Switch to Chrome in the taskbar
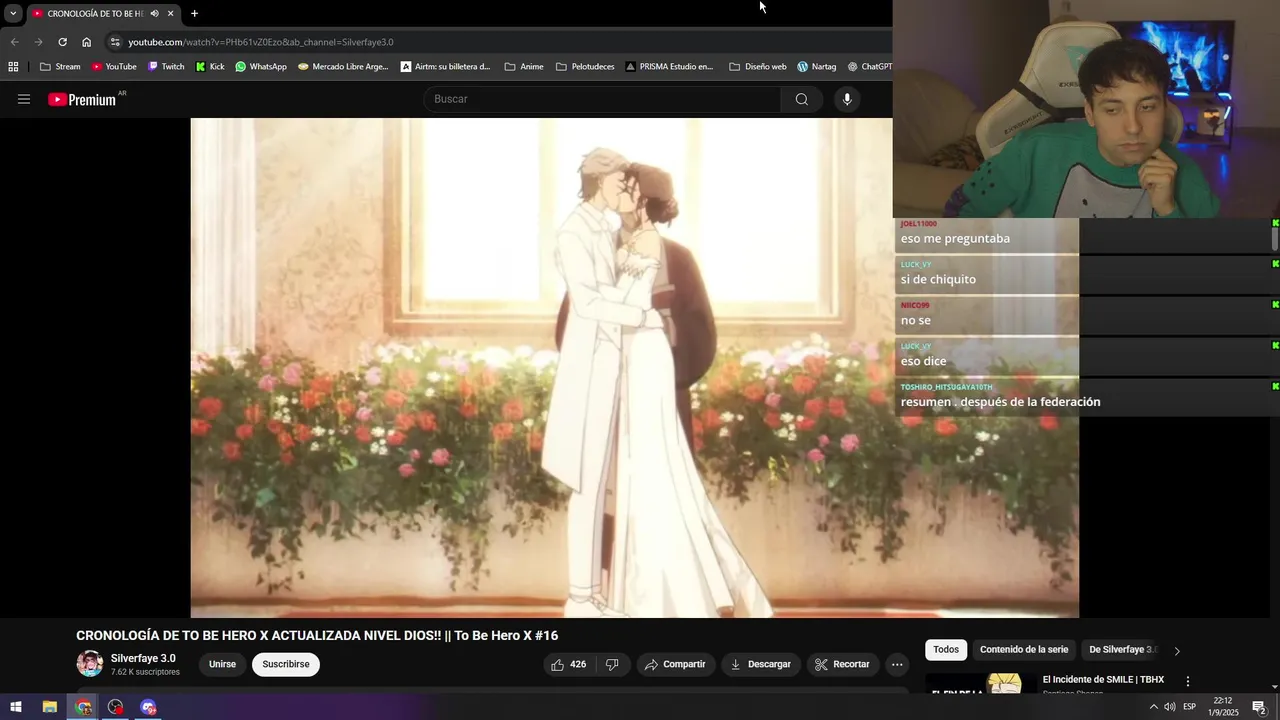Image resolution: width=1280 pixels, height=720 pixels. (x=83, y=707)
